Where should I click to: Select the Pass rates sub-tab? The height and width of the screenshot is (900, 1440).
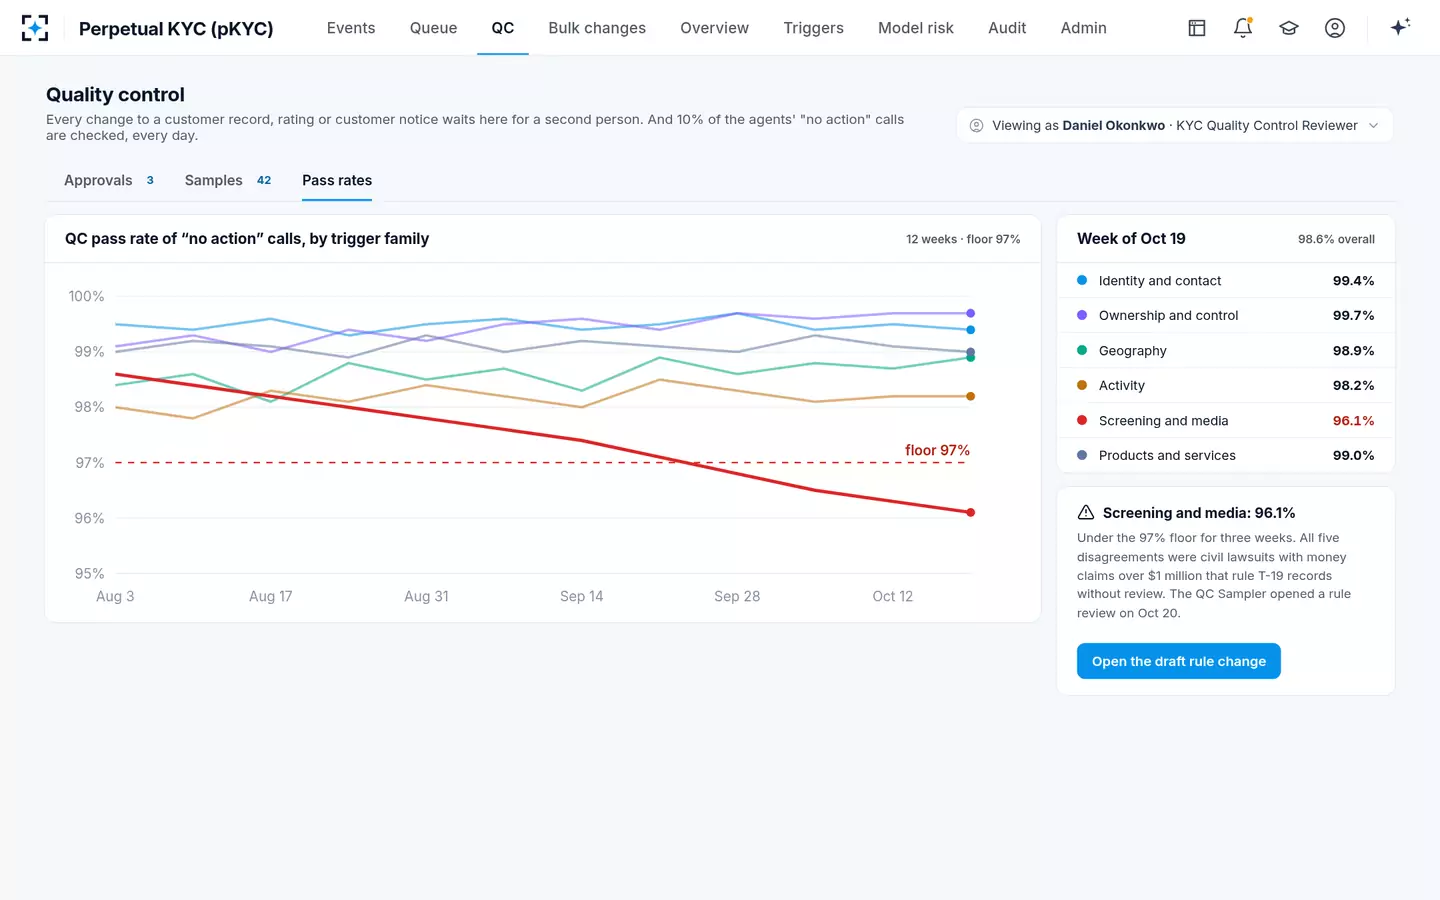pos(337,180)
